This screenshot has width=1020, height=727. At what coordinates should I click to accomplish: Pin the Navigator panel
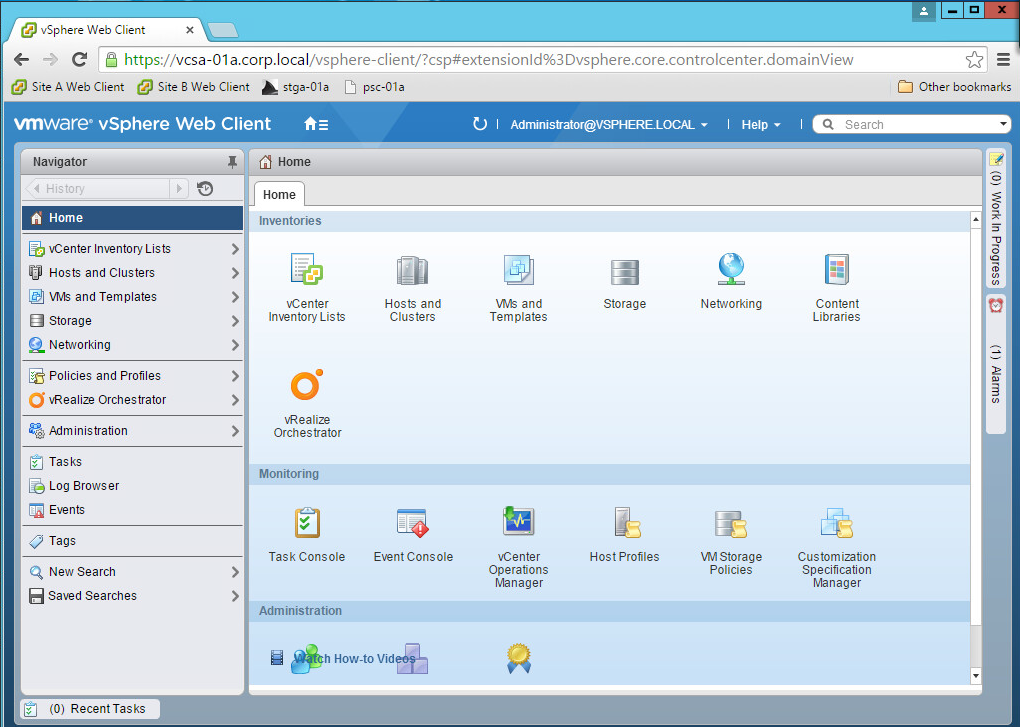pyautogui.click(x=232, y=162)
